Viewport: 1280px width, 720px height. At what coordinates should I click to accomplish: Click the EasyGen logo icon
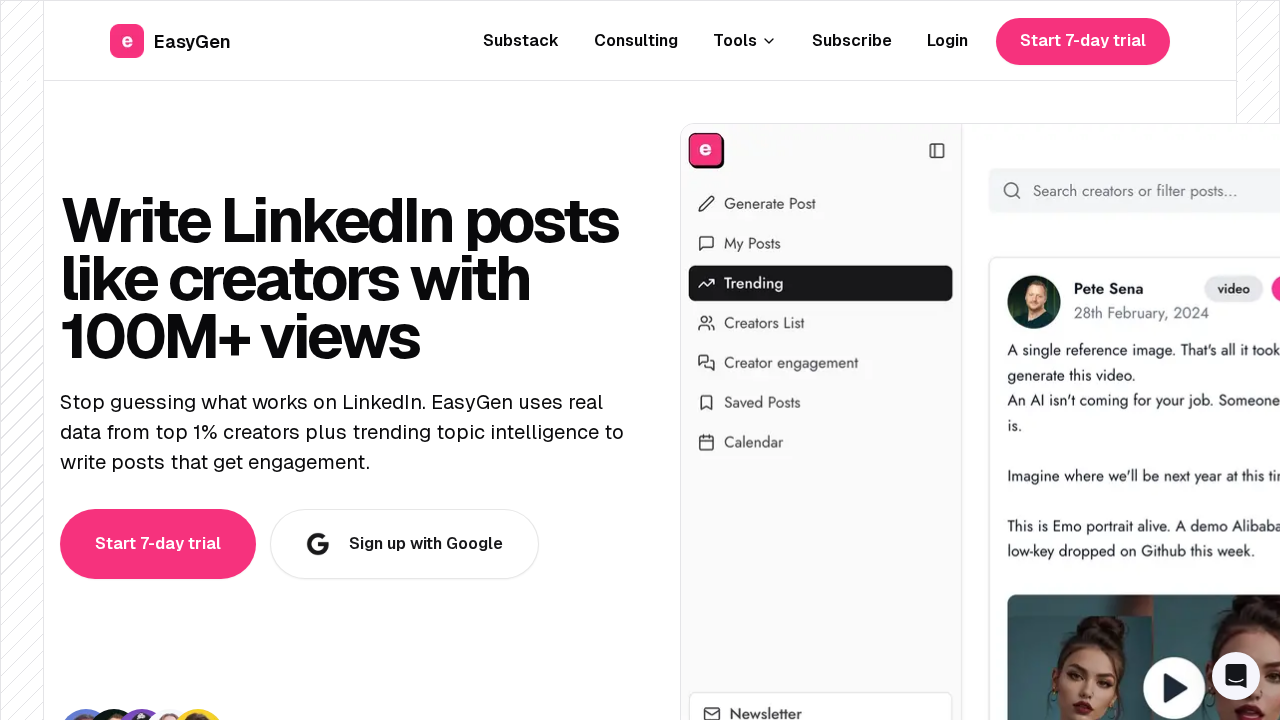127,41
